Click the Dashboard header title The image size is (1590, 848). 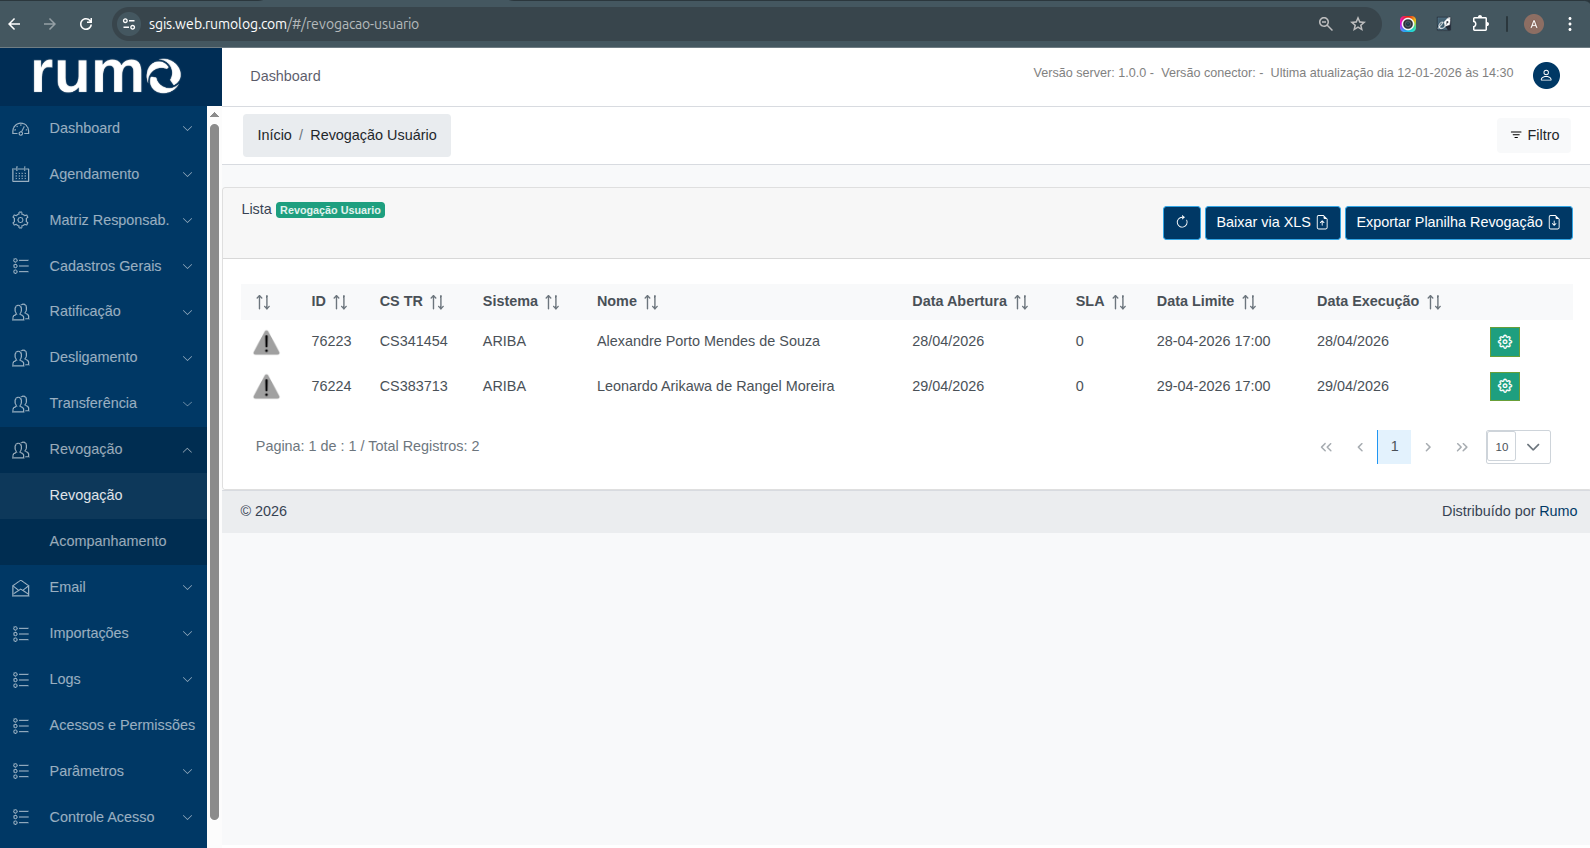click(285, 76)
